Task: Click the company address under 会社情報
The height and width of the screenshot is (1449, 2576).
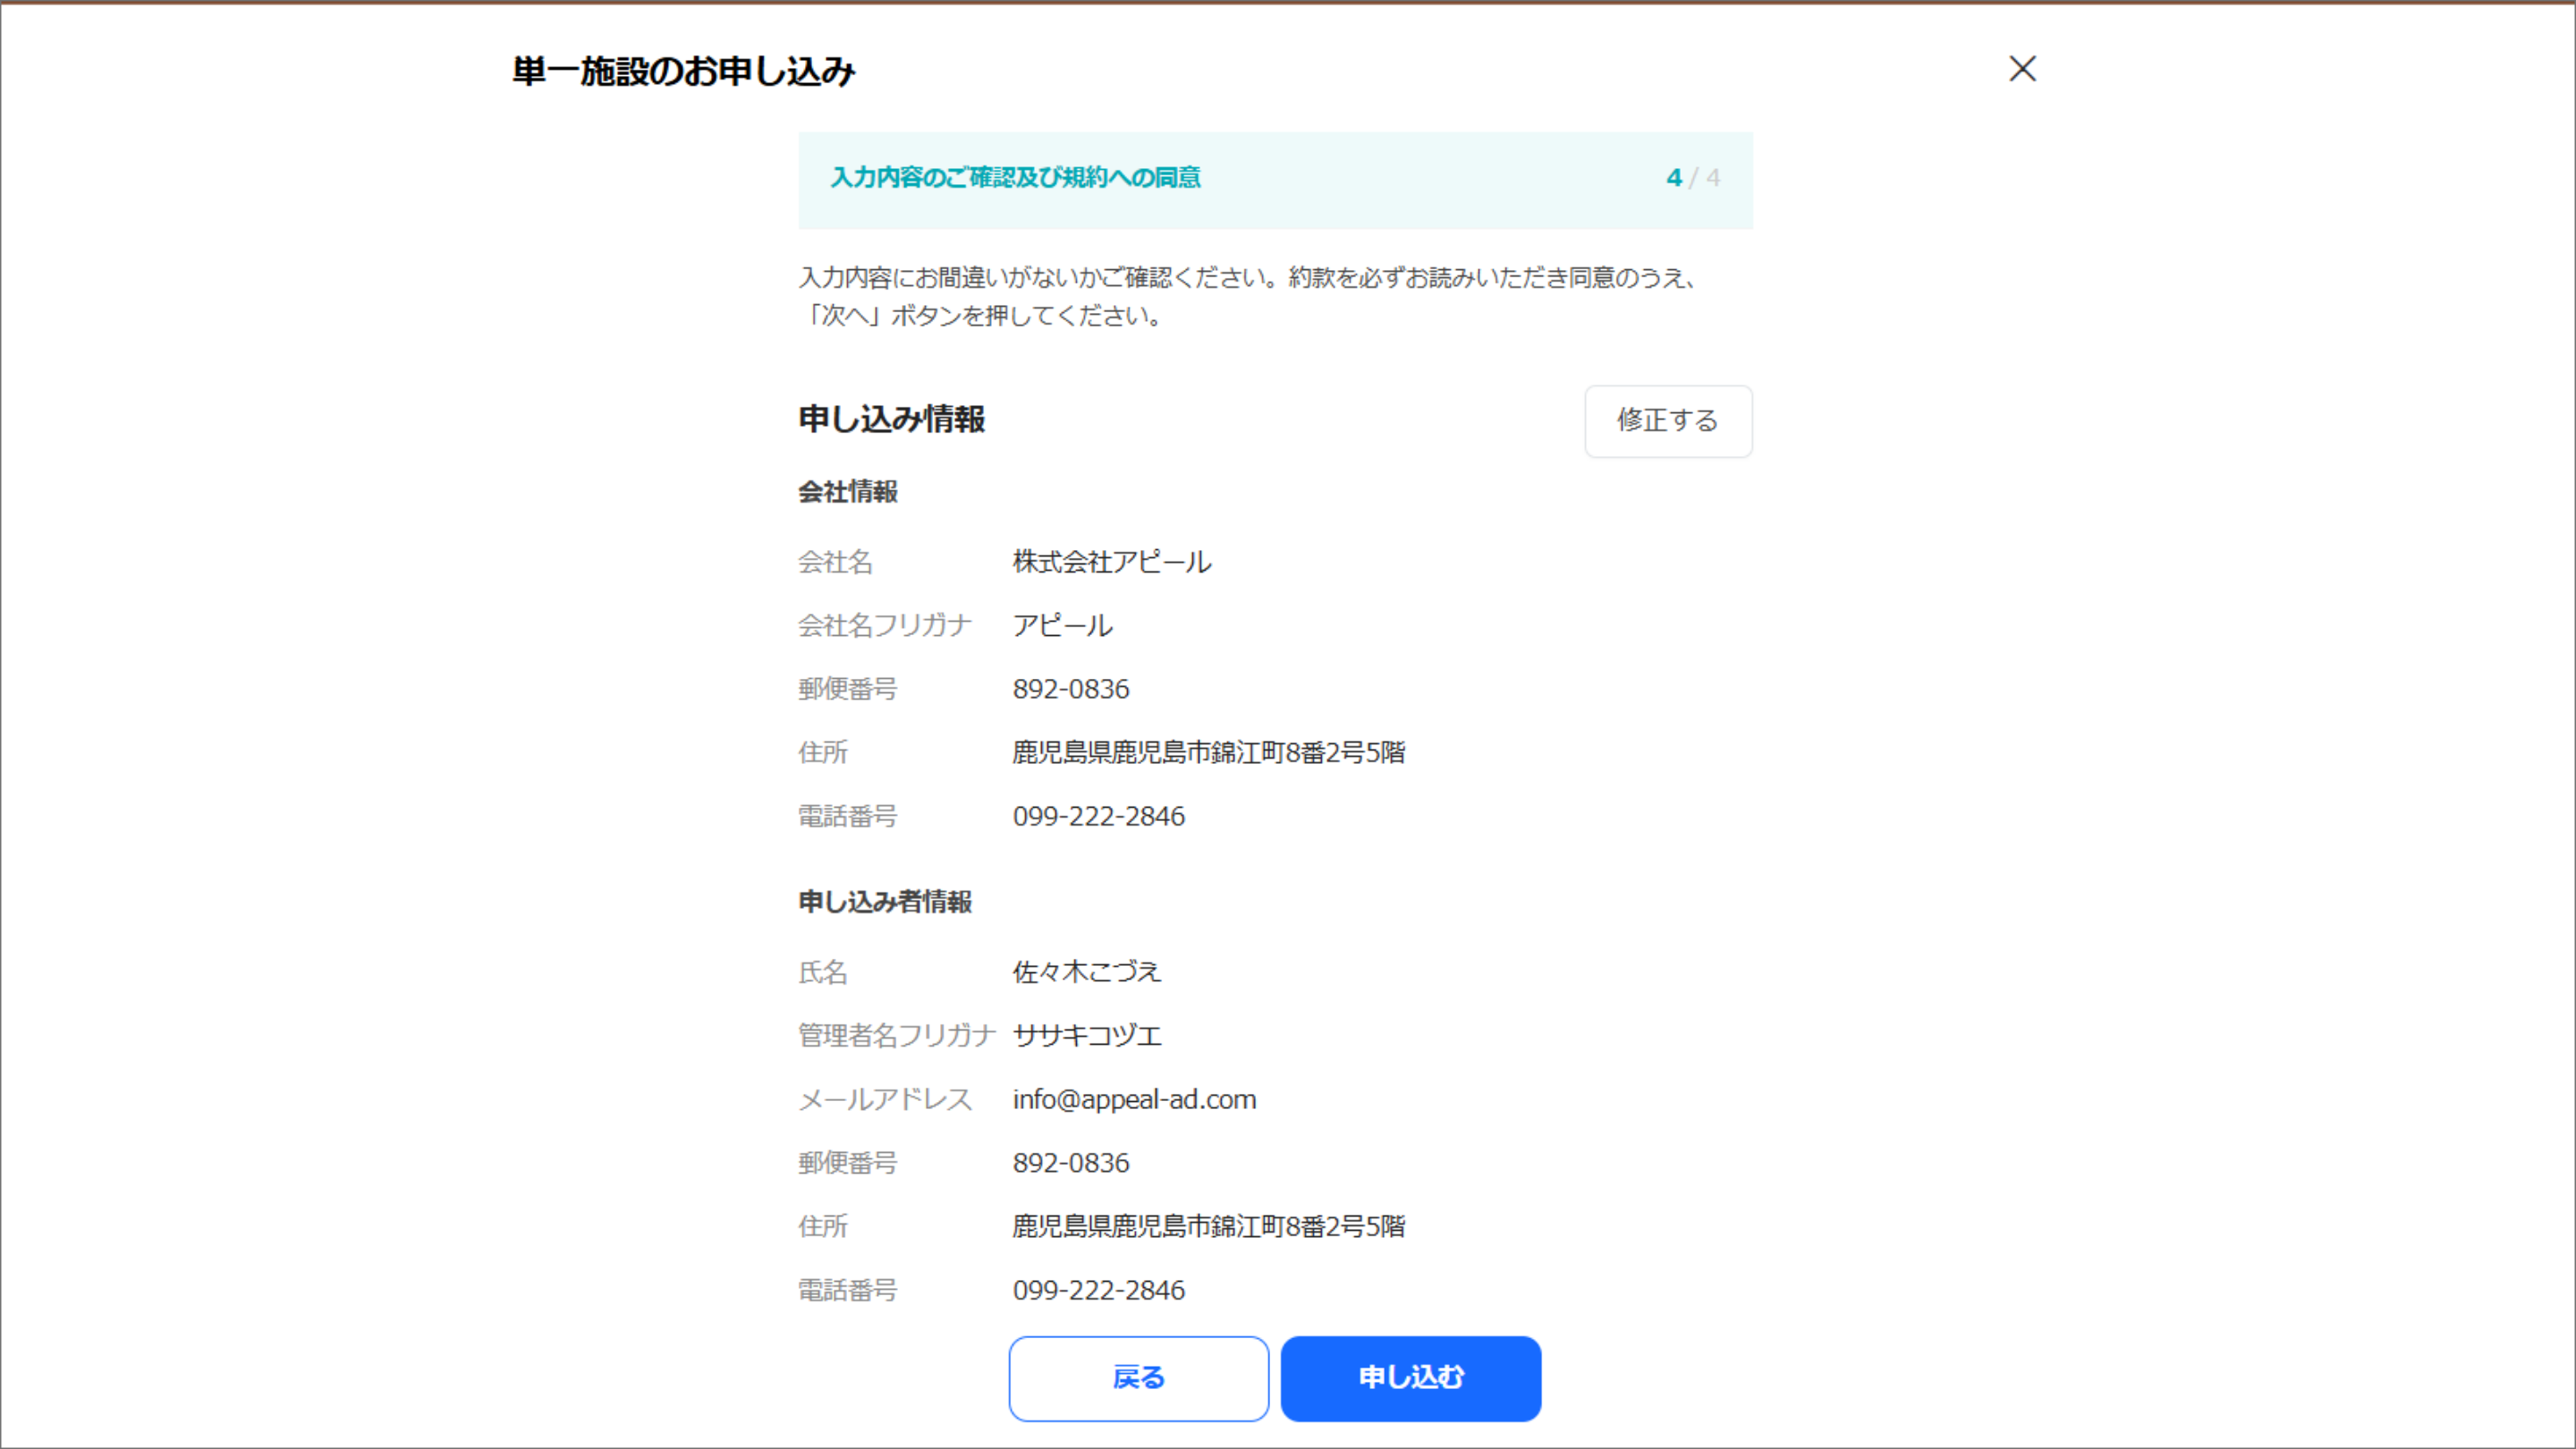Action: 1208,752
